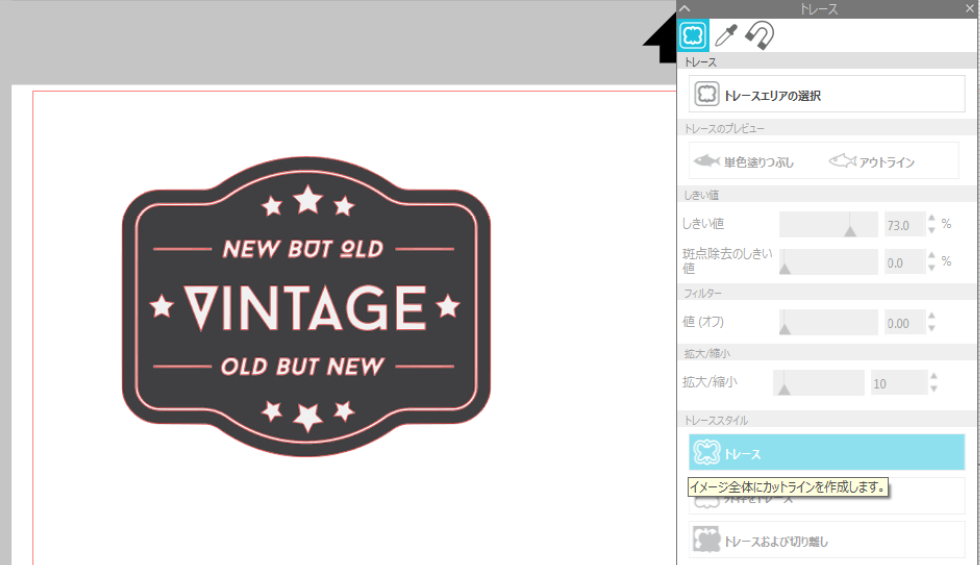
Task: Select the Trace tab icon
Action: coord(693,35)
